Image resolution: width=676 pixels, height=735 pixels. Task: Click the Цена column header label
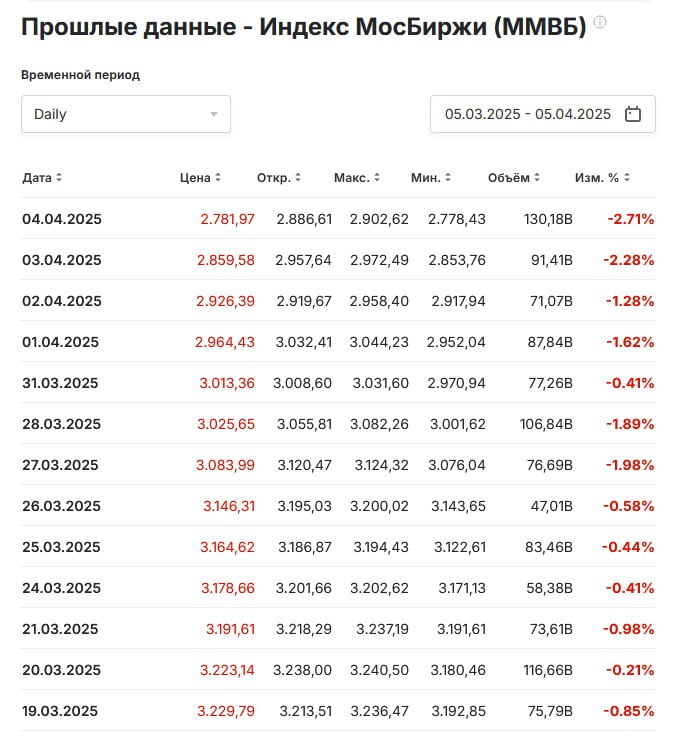point(195,178)
